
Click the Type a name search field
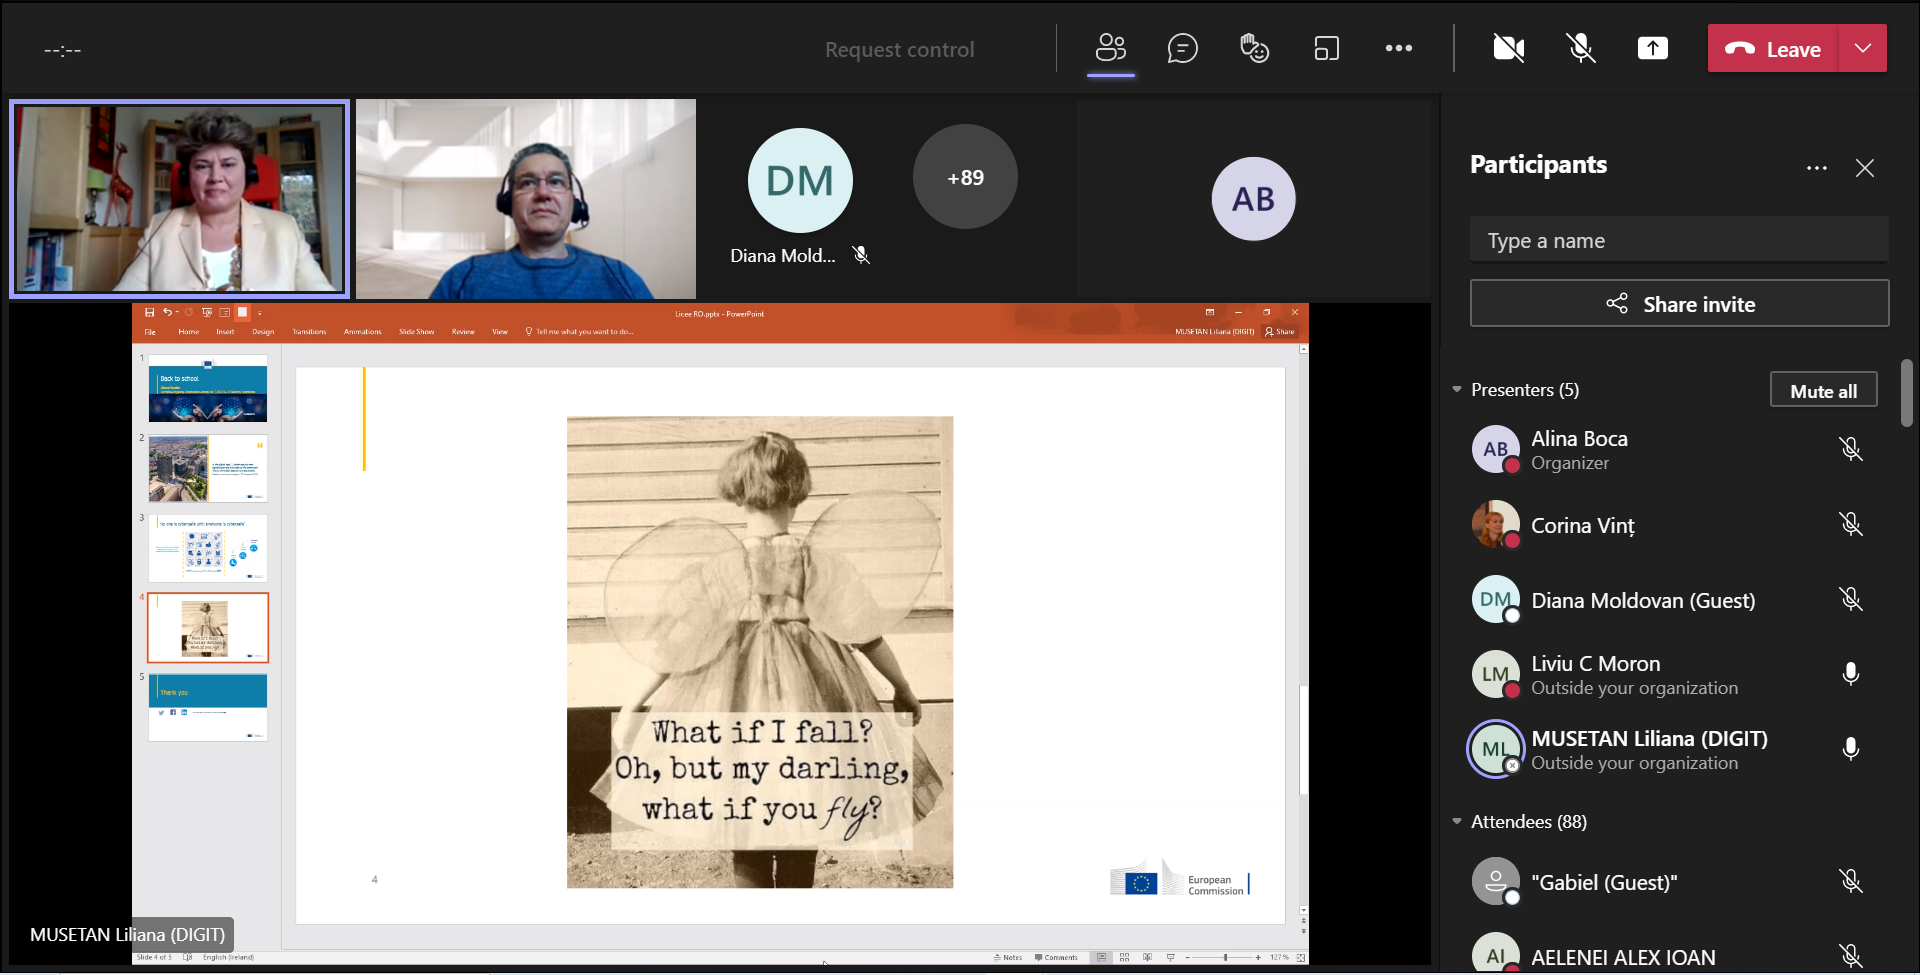pyautogui.click(x=1678, y=241)
